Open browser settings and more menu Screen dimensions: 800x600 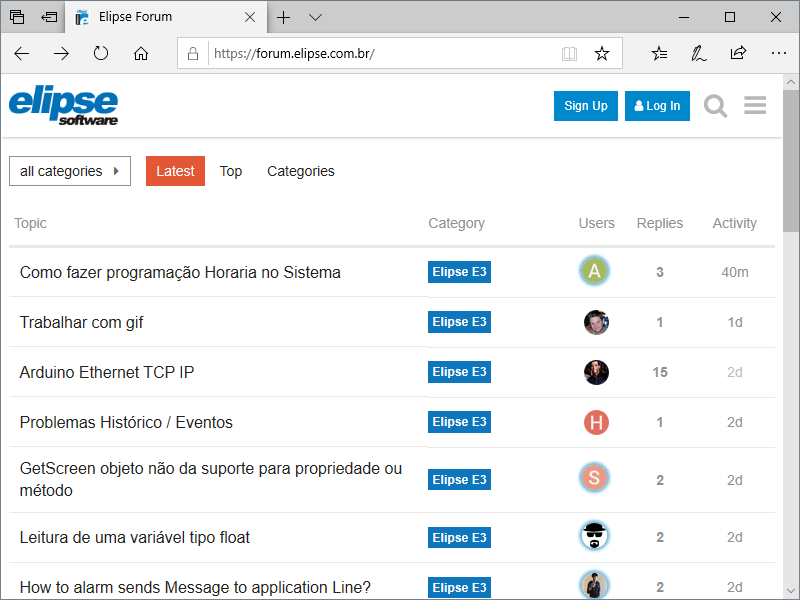(x=778, y=53)
